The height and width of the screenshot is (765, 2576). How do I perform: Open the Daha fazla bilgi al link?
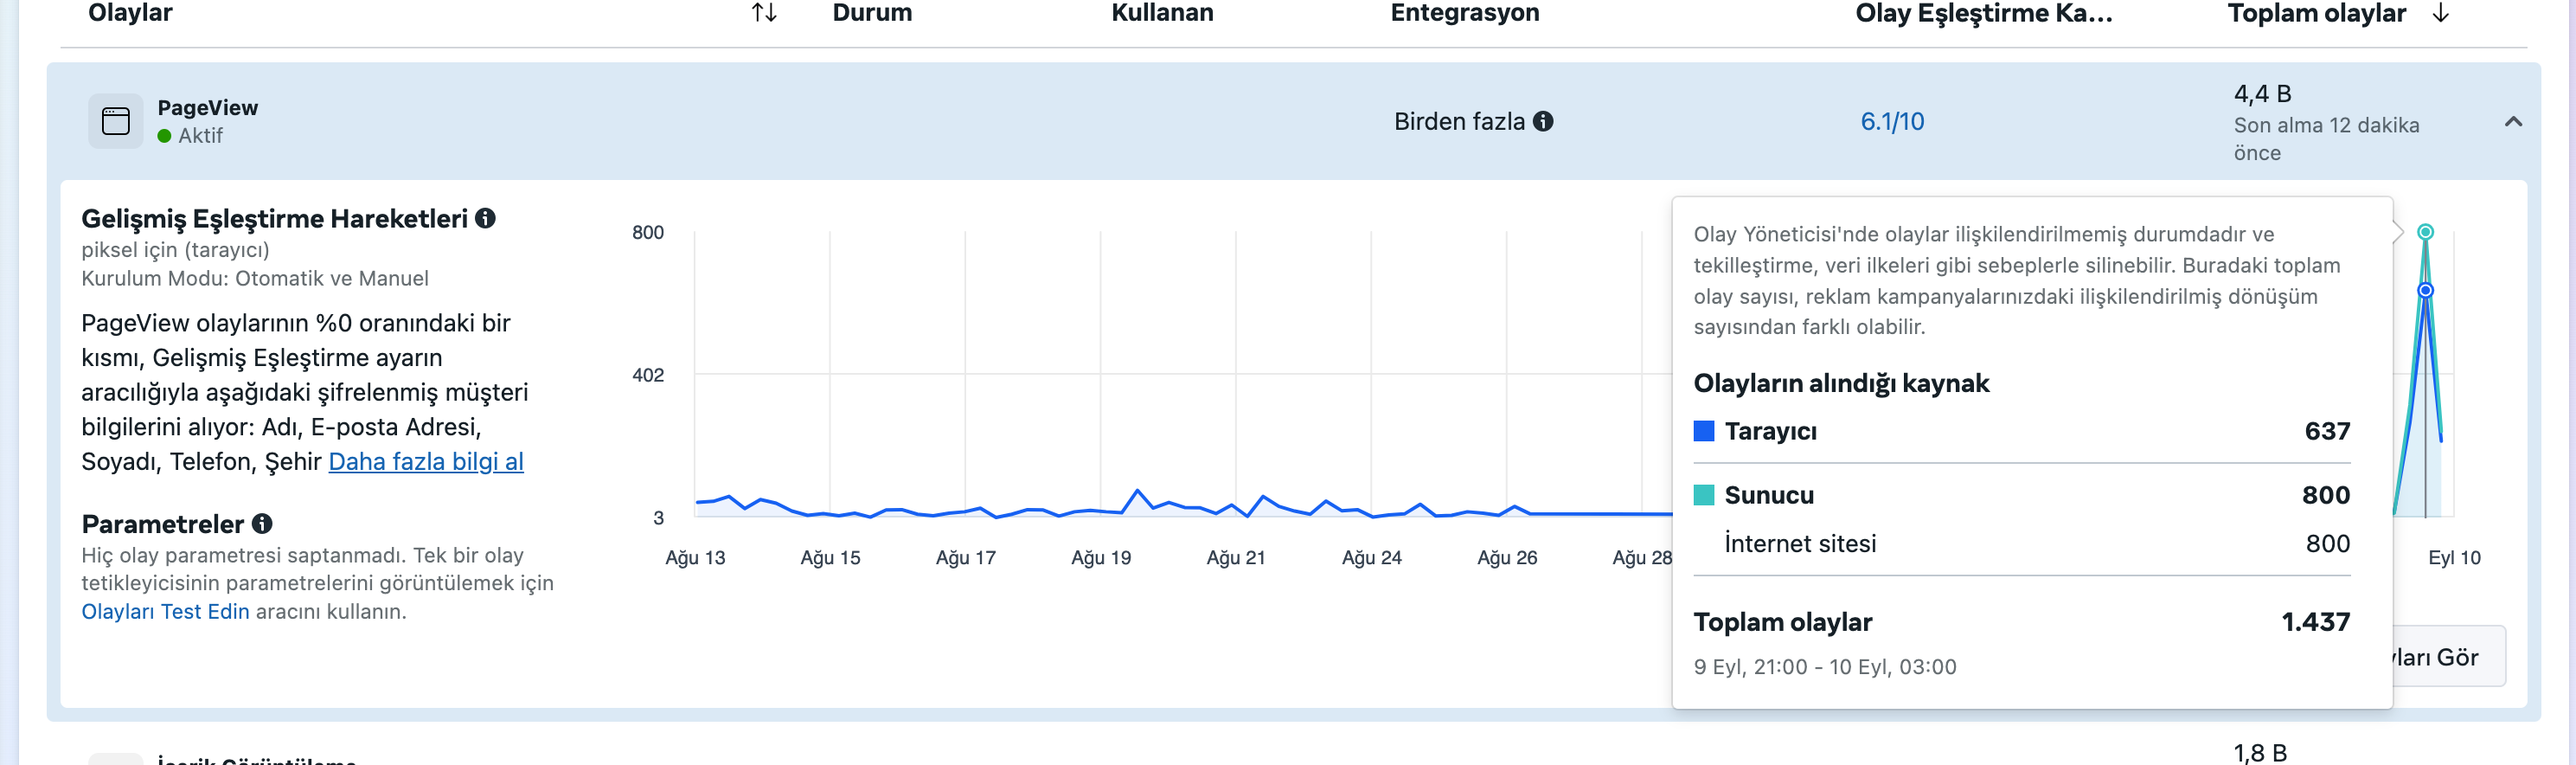[426, 461]
